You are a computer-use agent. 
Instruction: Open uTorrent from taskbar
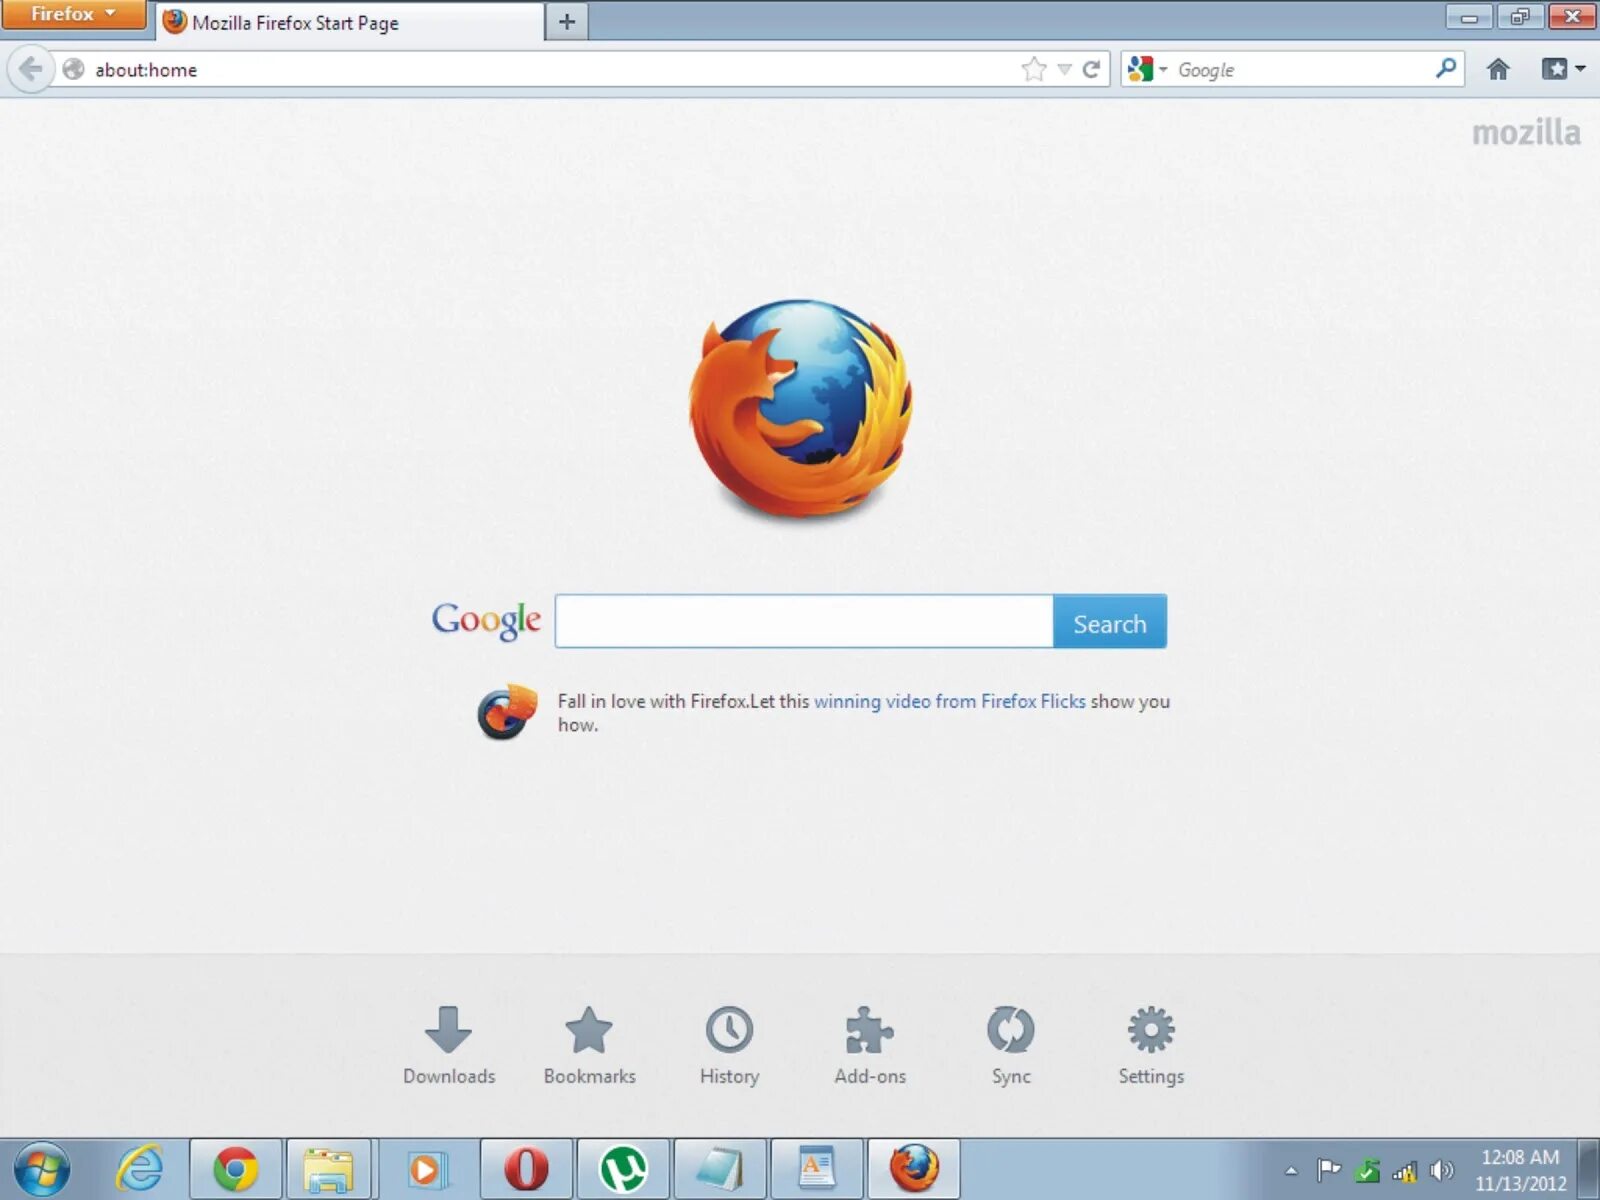click(623, 1168)
